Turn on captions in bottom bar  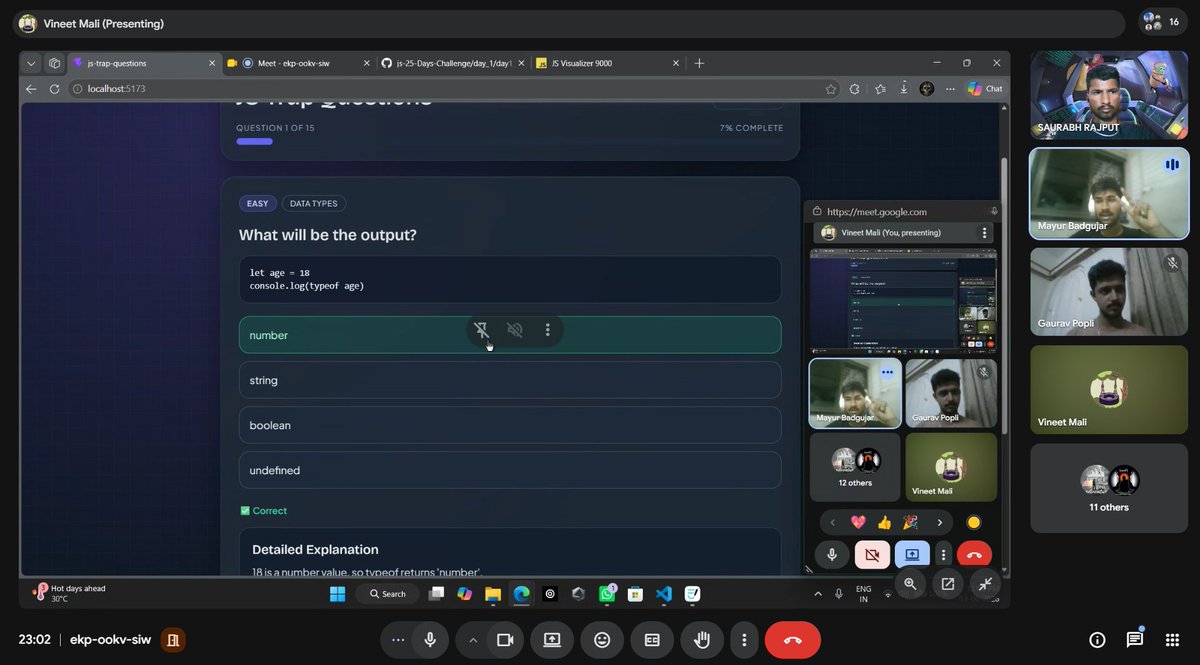click(652, 640)
